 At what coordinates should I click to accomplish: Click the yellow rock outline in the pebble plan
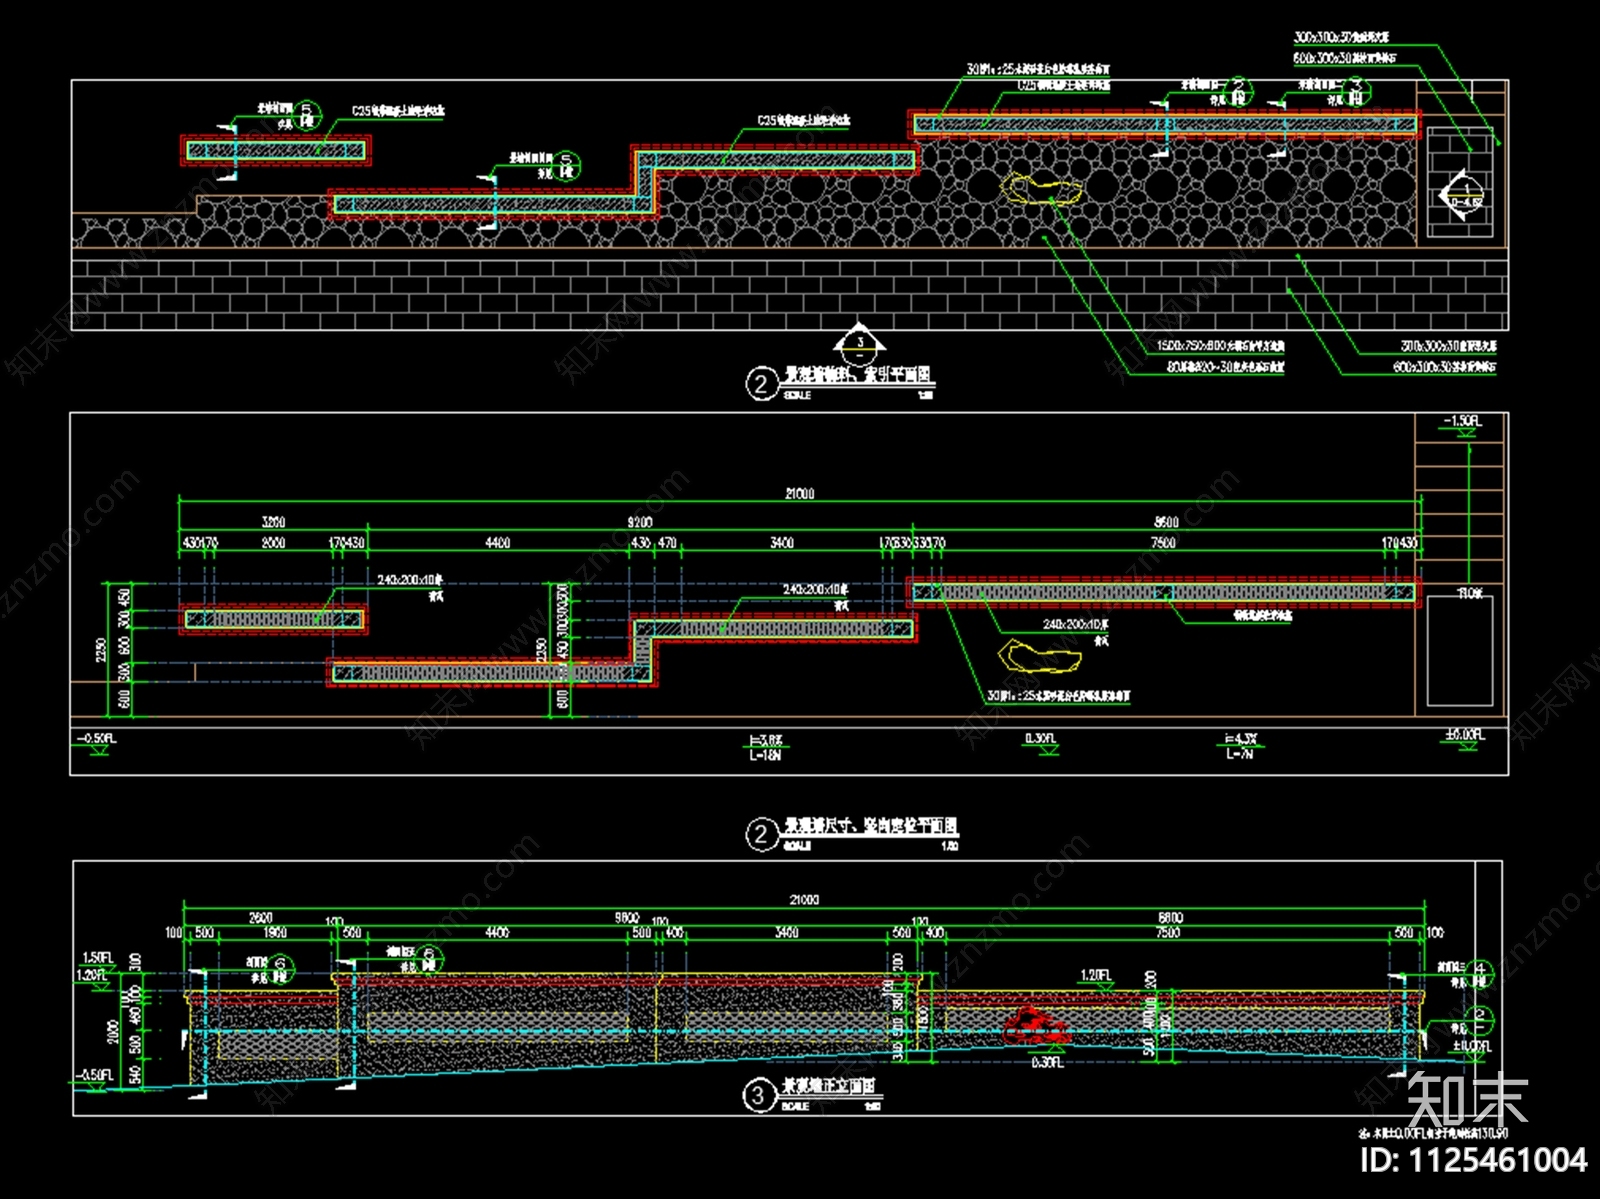pyautogui.click(x=1042, y=188)
